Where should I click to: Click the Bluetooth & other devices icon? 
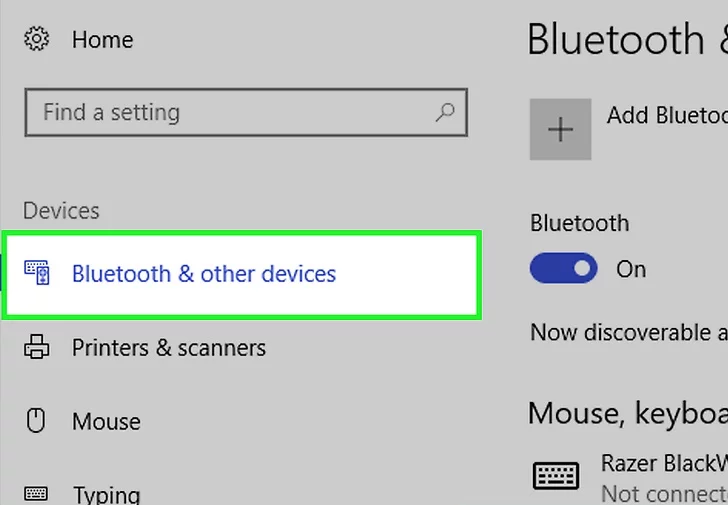point(37,274)
